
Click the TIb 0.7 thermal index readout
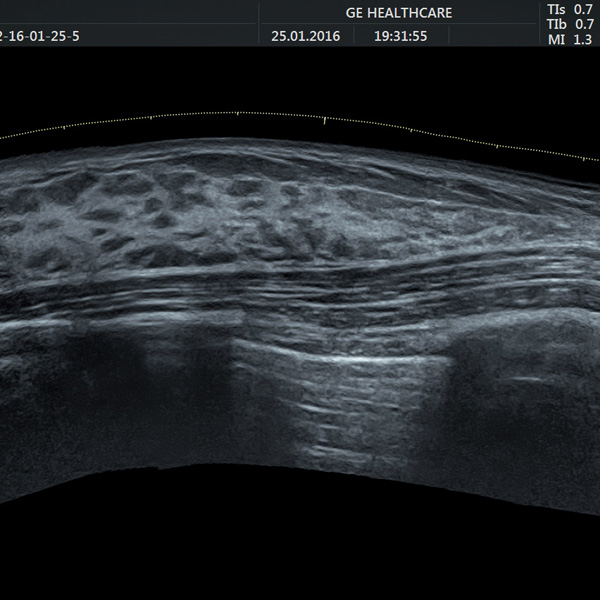click(x=570, y=24)
